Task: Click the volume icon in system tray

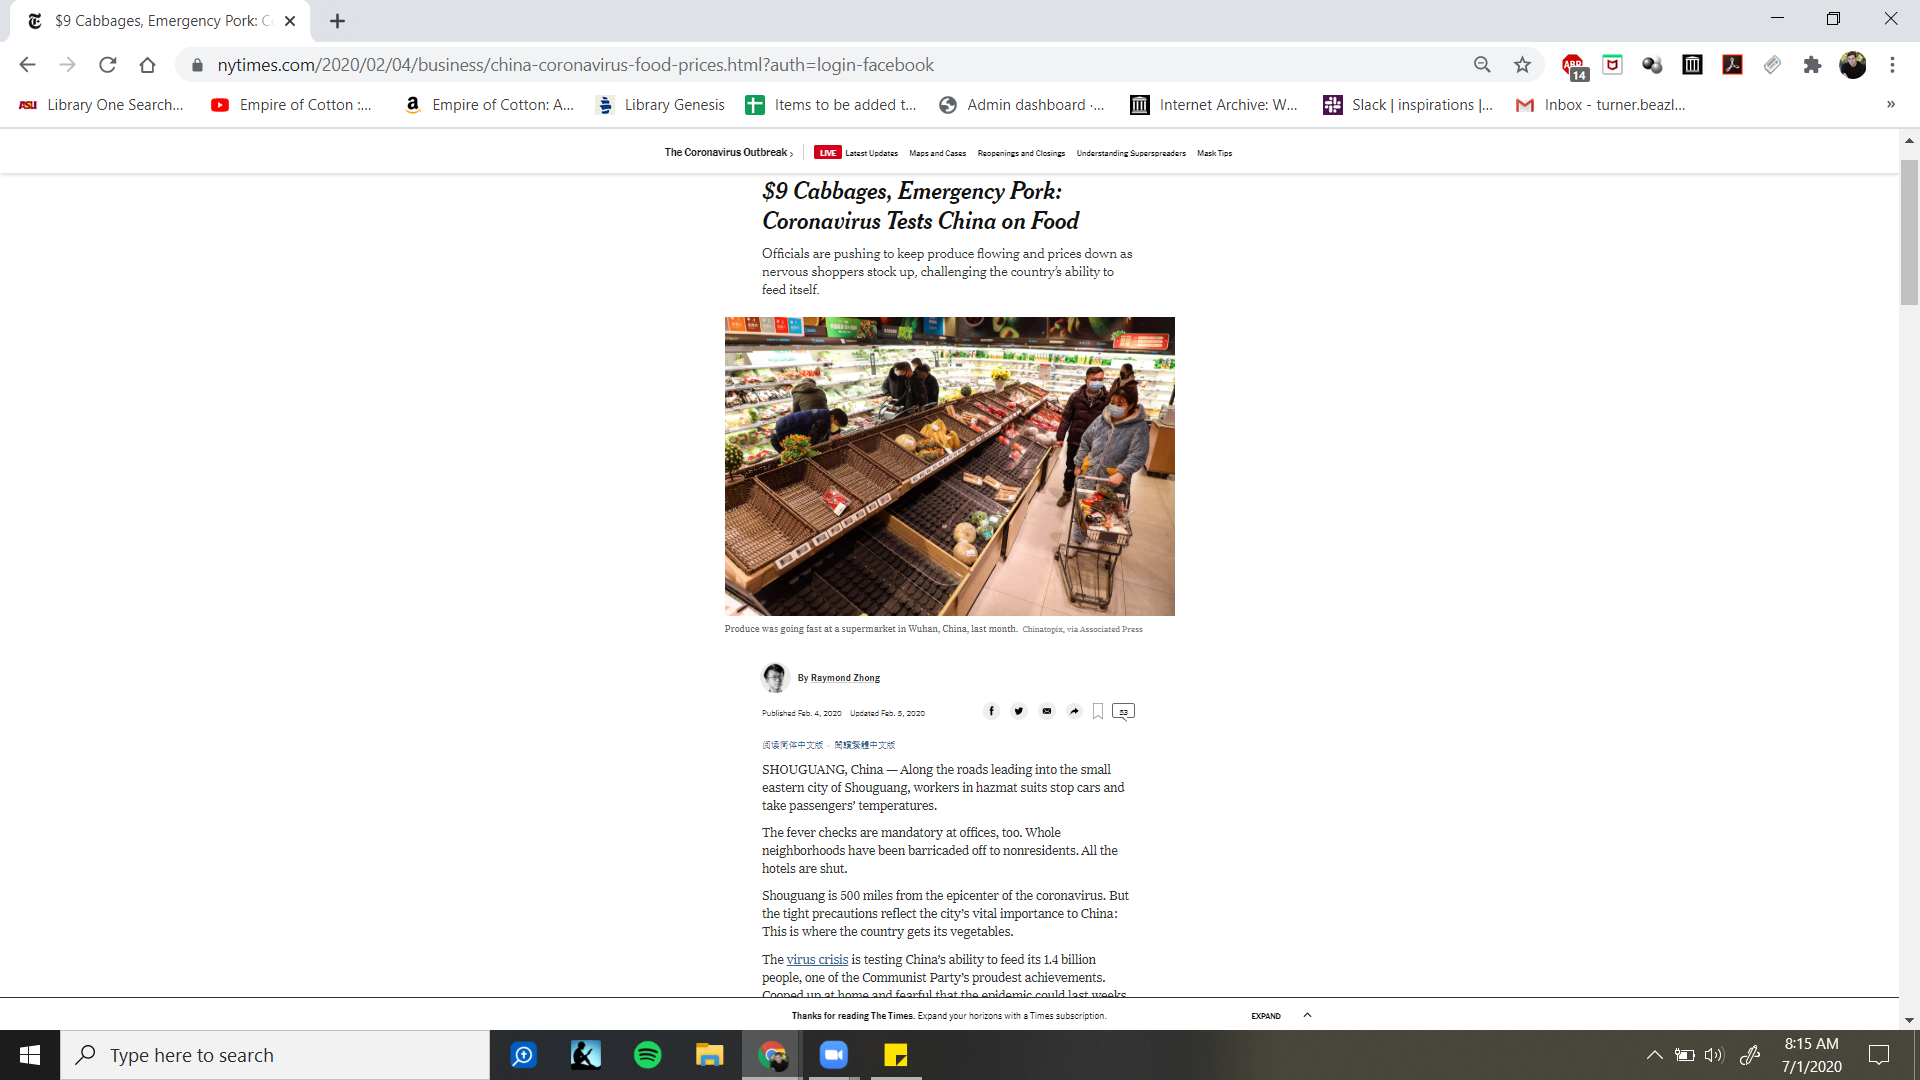Action: (1714, 1055)
